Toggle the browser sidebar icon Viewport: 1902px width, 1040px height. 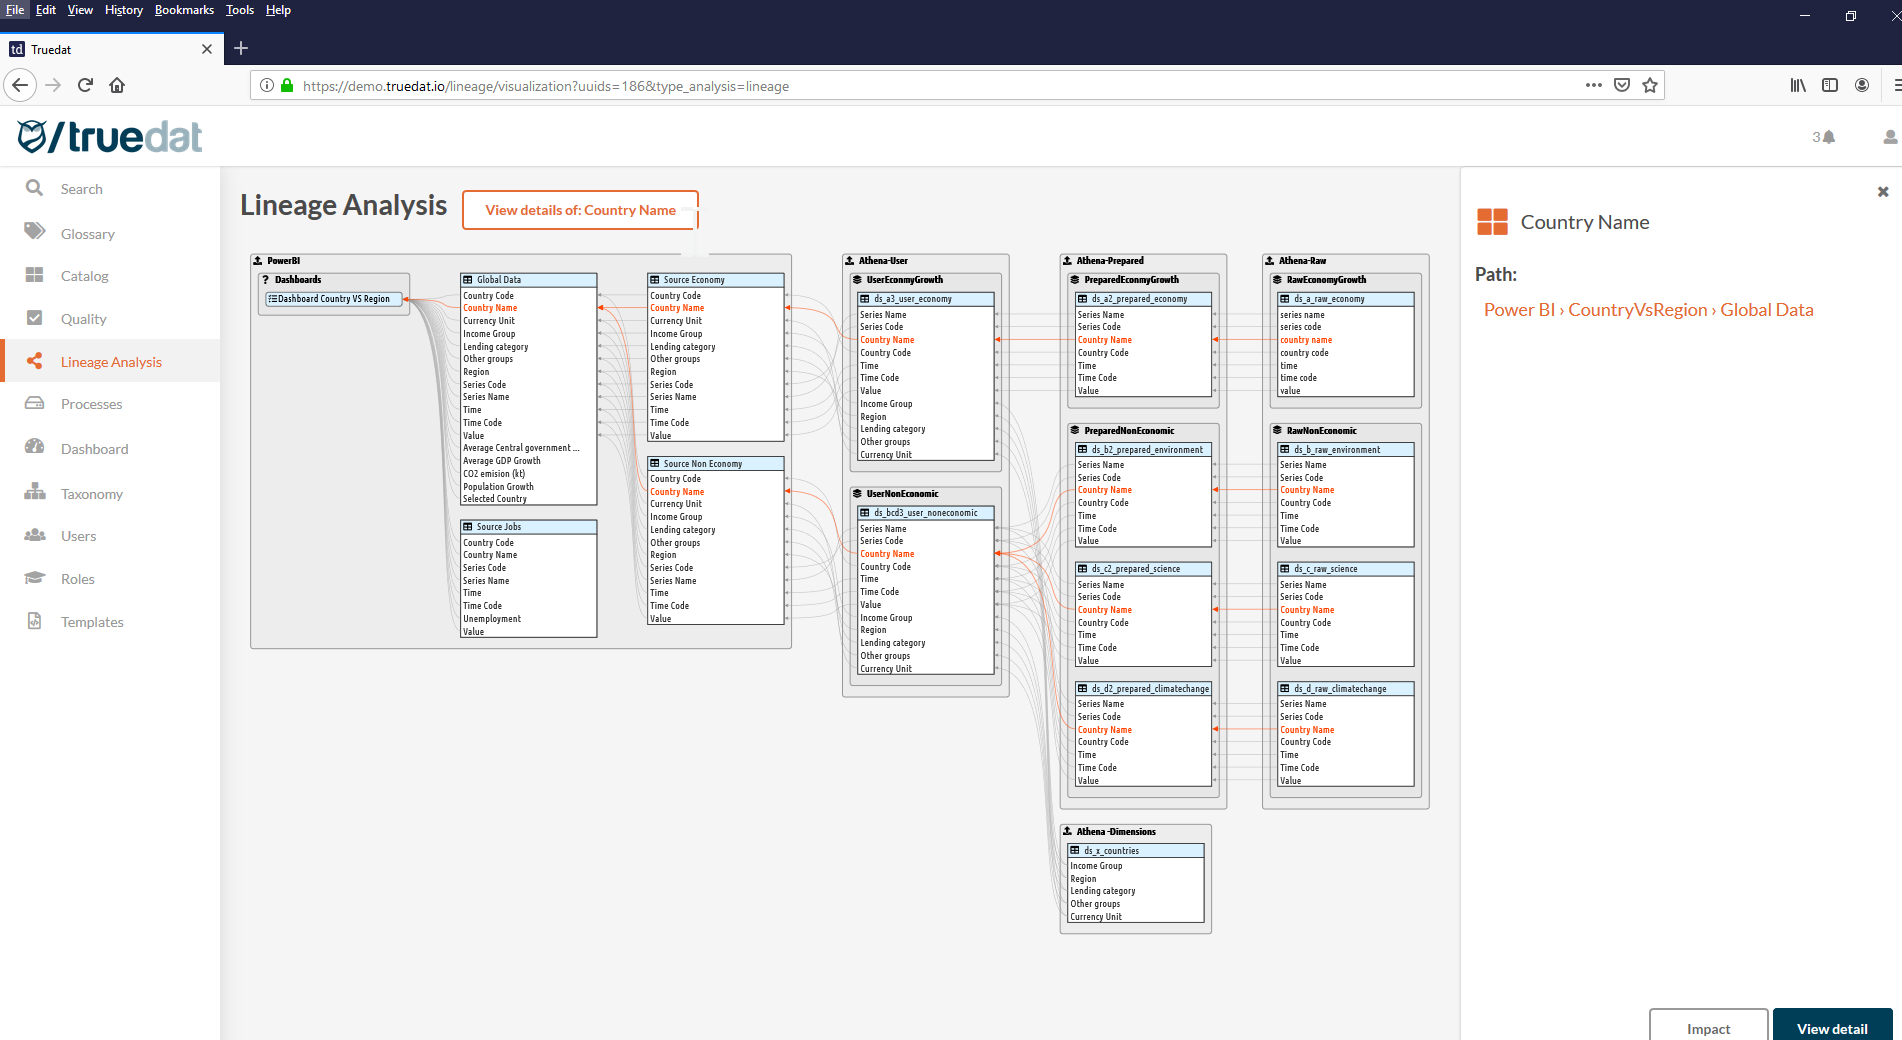(1830, 85)
